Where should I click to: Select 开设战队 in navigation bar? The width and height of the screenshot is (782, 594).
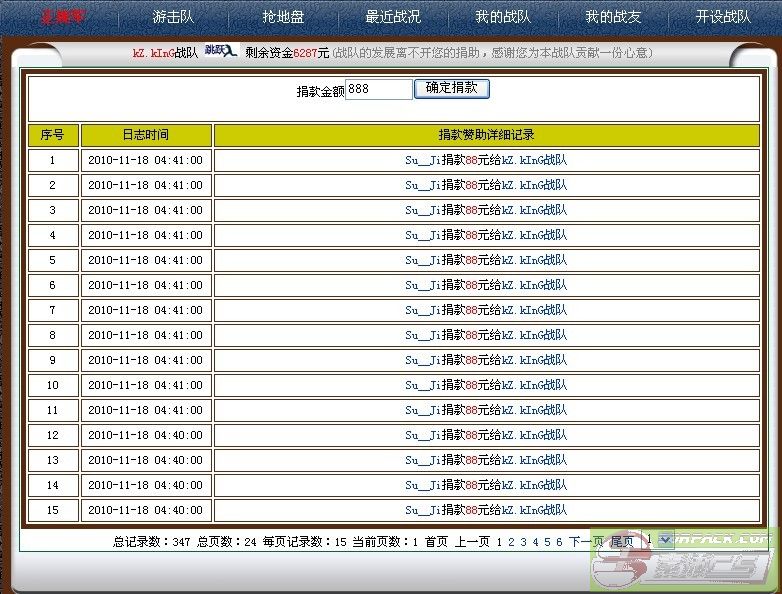coord(723,17)
